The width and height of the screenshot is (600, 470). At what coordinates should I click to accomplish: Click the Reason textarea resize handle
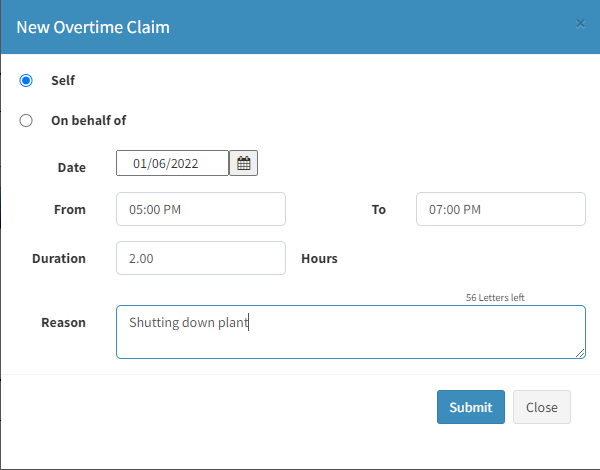point(580,353)
